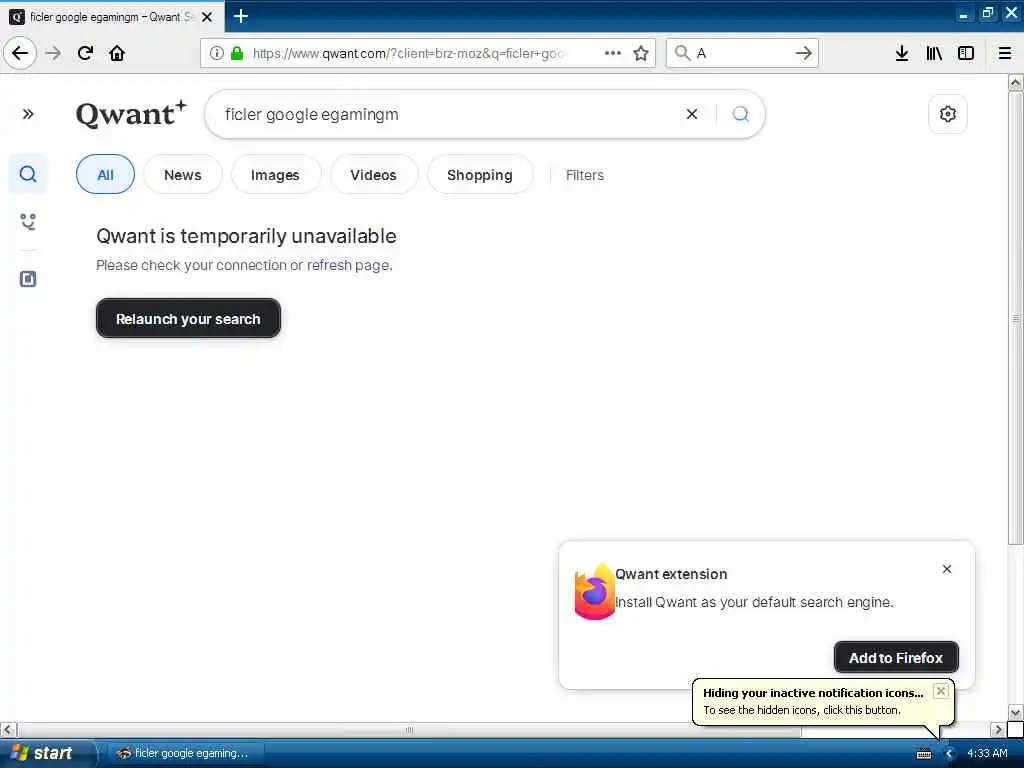Open page actions three-dot menu

[613, 53]
